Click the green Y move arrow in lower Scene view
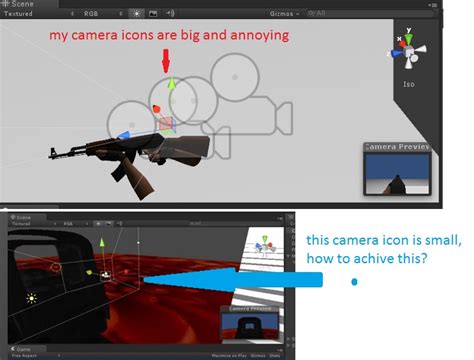 click(102, 243)
